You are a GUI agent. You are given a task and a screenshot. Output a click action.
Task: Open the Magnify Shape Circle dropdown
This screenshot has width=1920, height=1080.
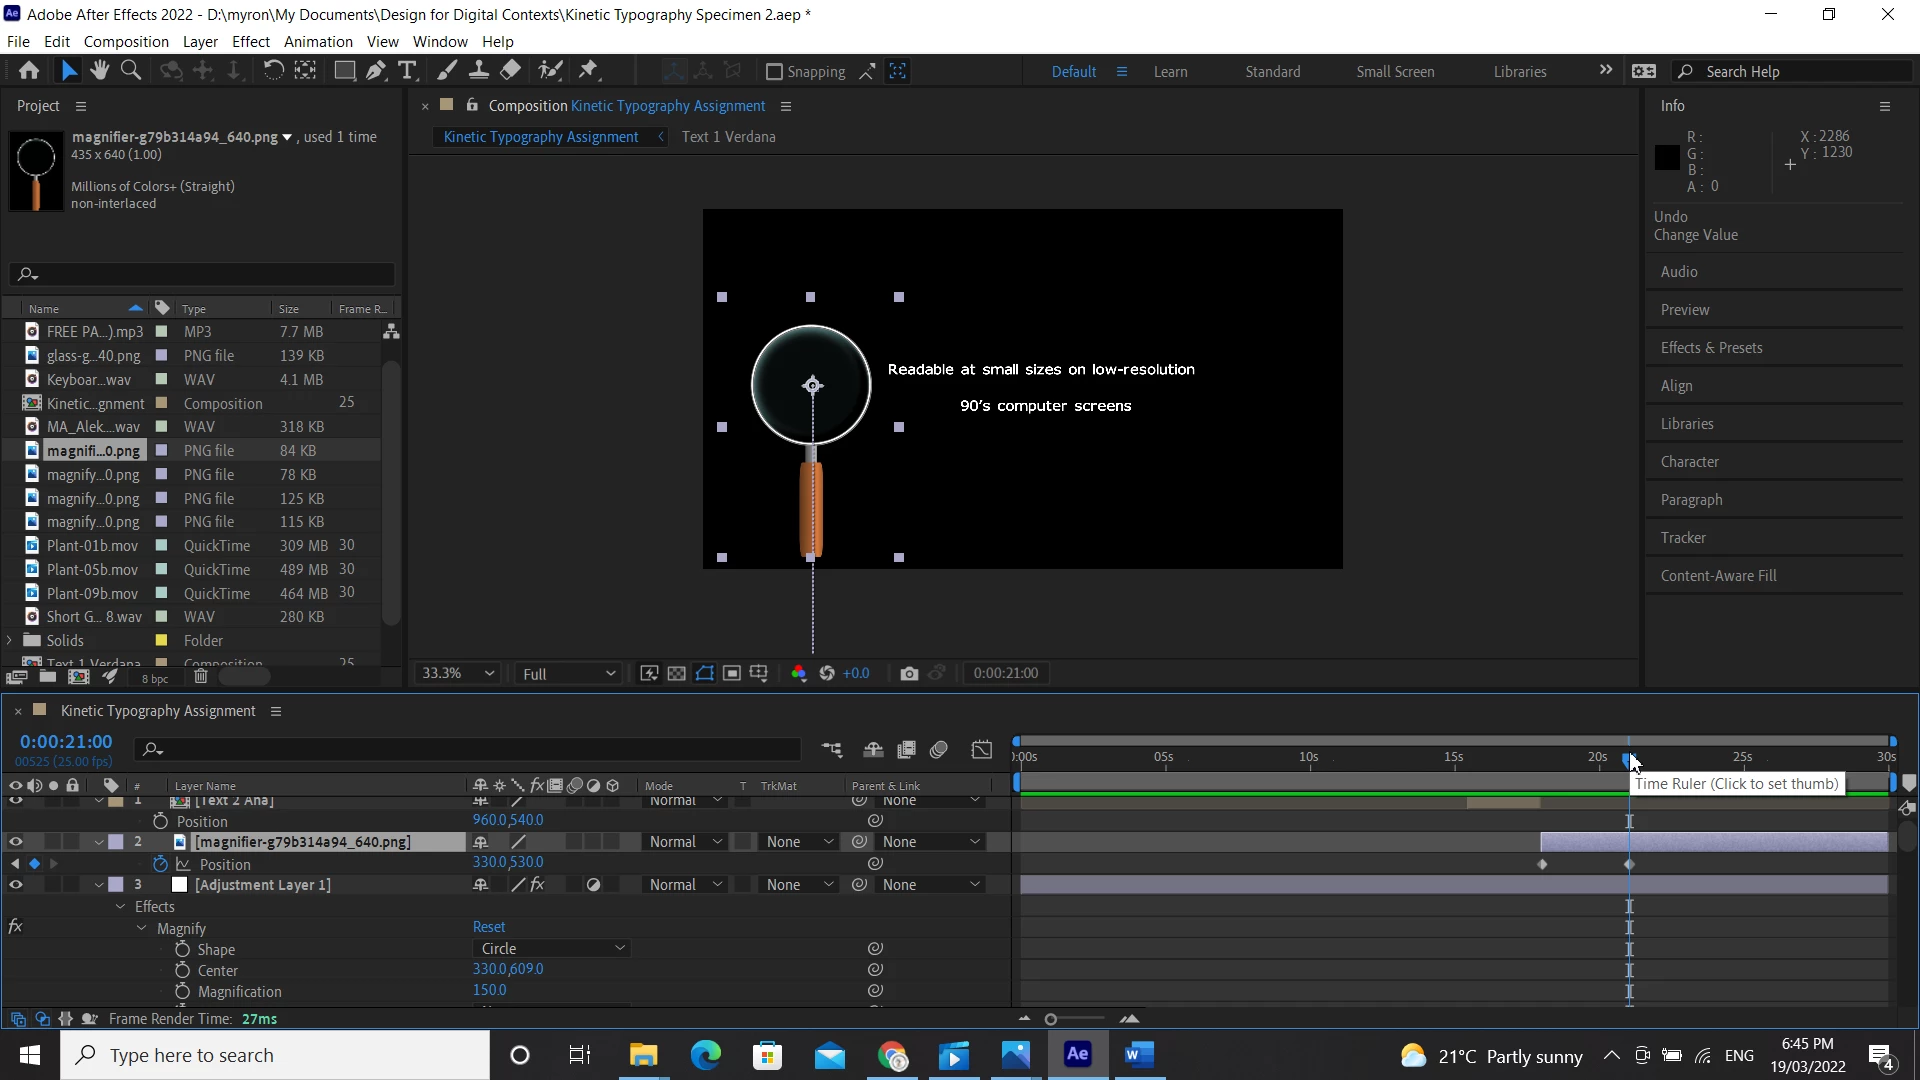click(x=551, y=949)
